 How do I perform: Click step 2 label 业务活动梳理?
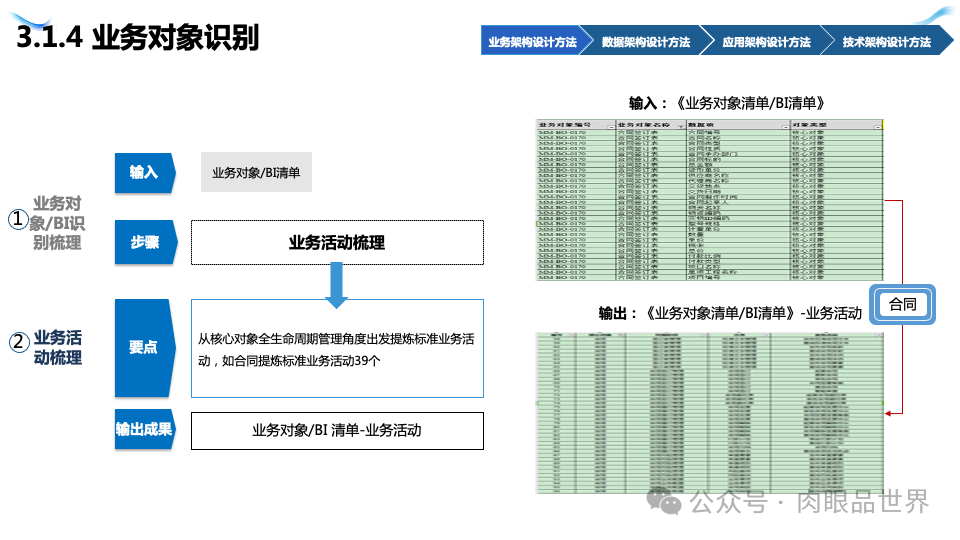[x=58, y=347]
